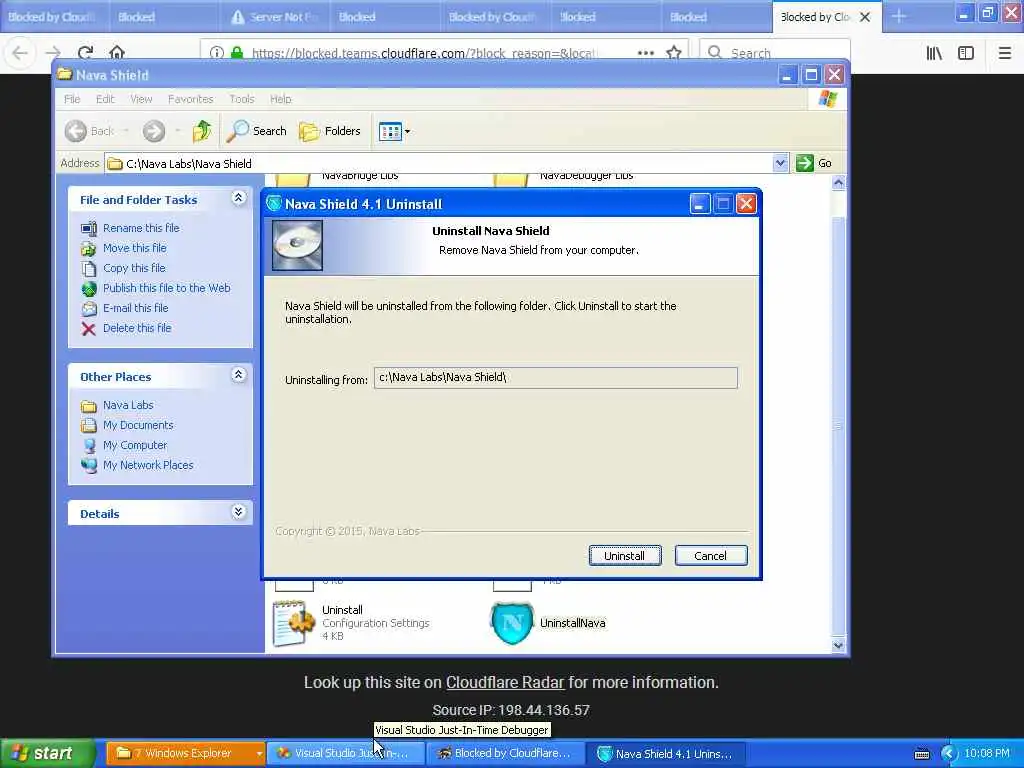Expand the Address bar dropdown

pyautogui.click(x=780, y=163)
